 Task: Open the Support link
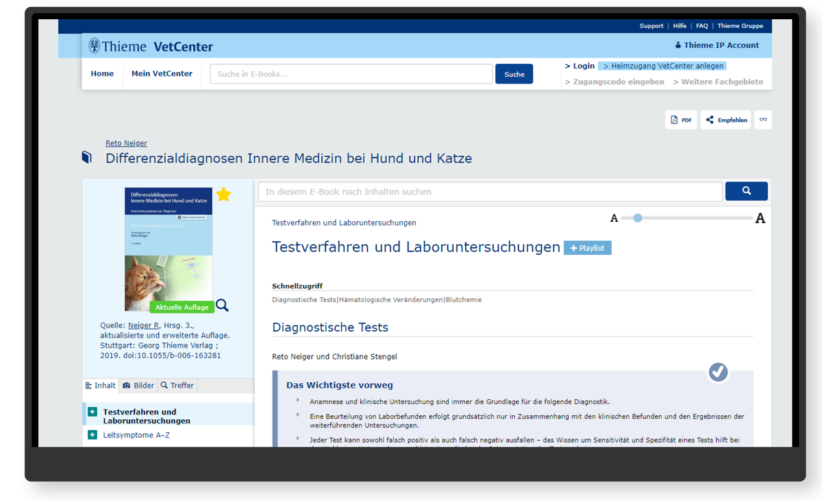pyautogui.click(x=651, y=26)
